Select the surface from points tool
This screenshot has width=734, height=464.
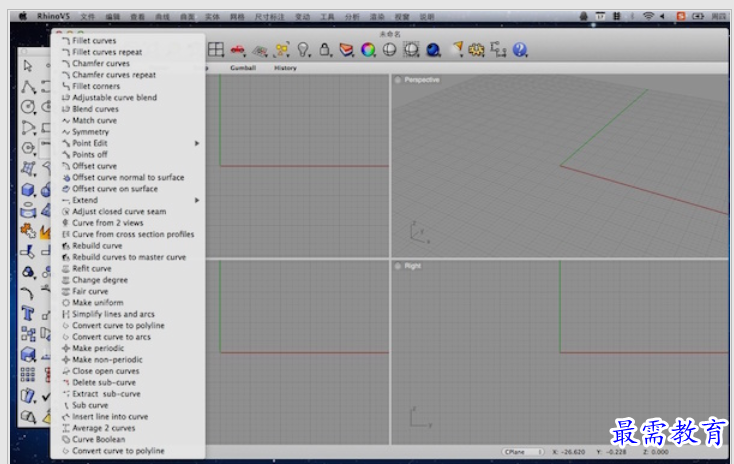click(x=28, y=169)
